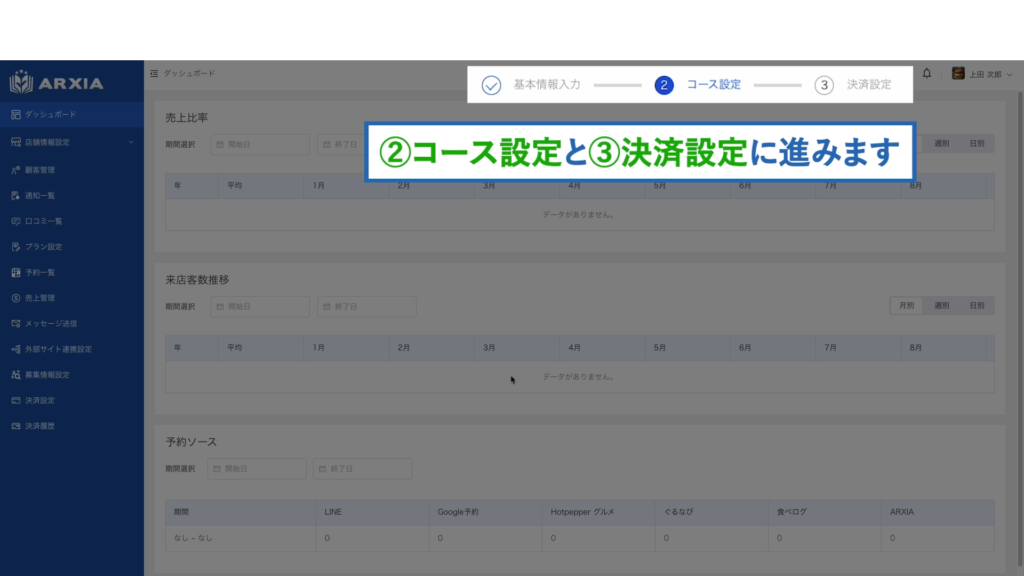Click the page vertical scrollbar
This screenshot has width=1024, height=576.
[x=1019, y=327]
